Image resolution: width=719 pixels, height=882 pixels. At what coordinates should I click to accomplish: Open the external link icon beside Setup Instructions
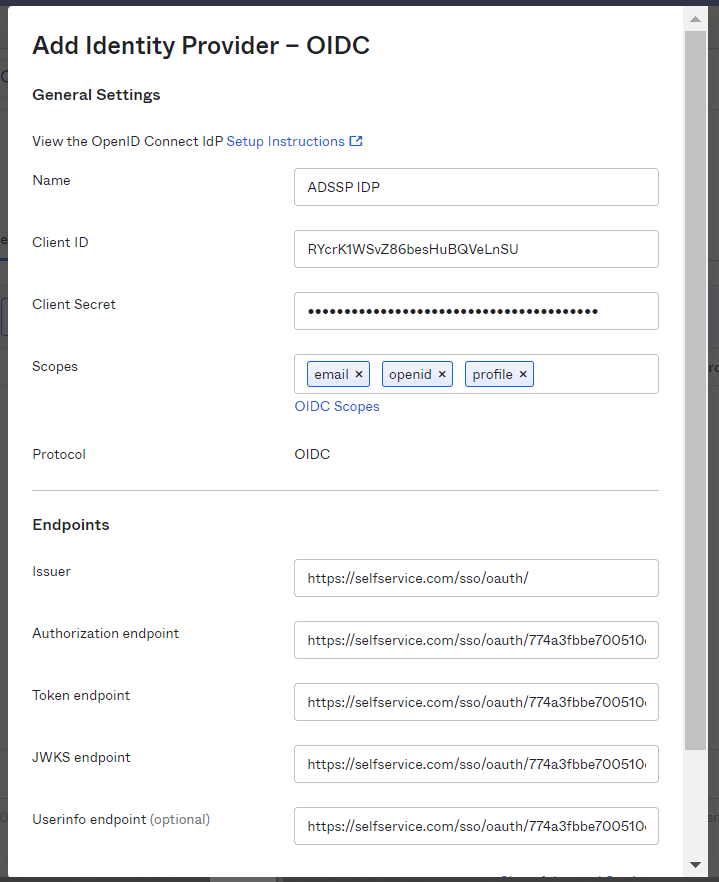(356, 142)
